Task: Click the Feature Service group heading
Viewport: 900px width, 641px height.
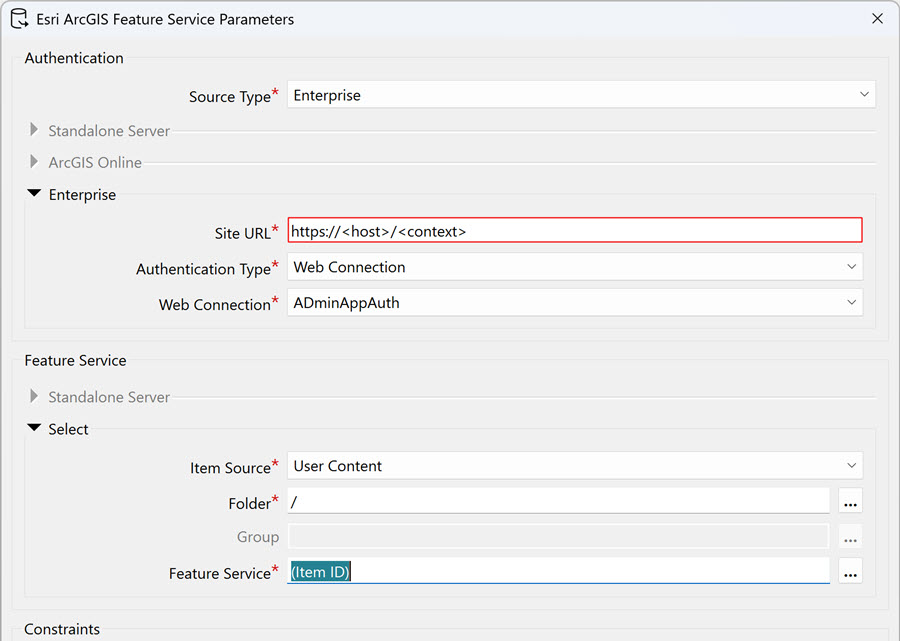Action: [x=75, y=360]
